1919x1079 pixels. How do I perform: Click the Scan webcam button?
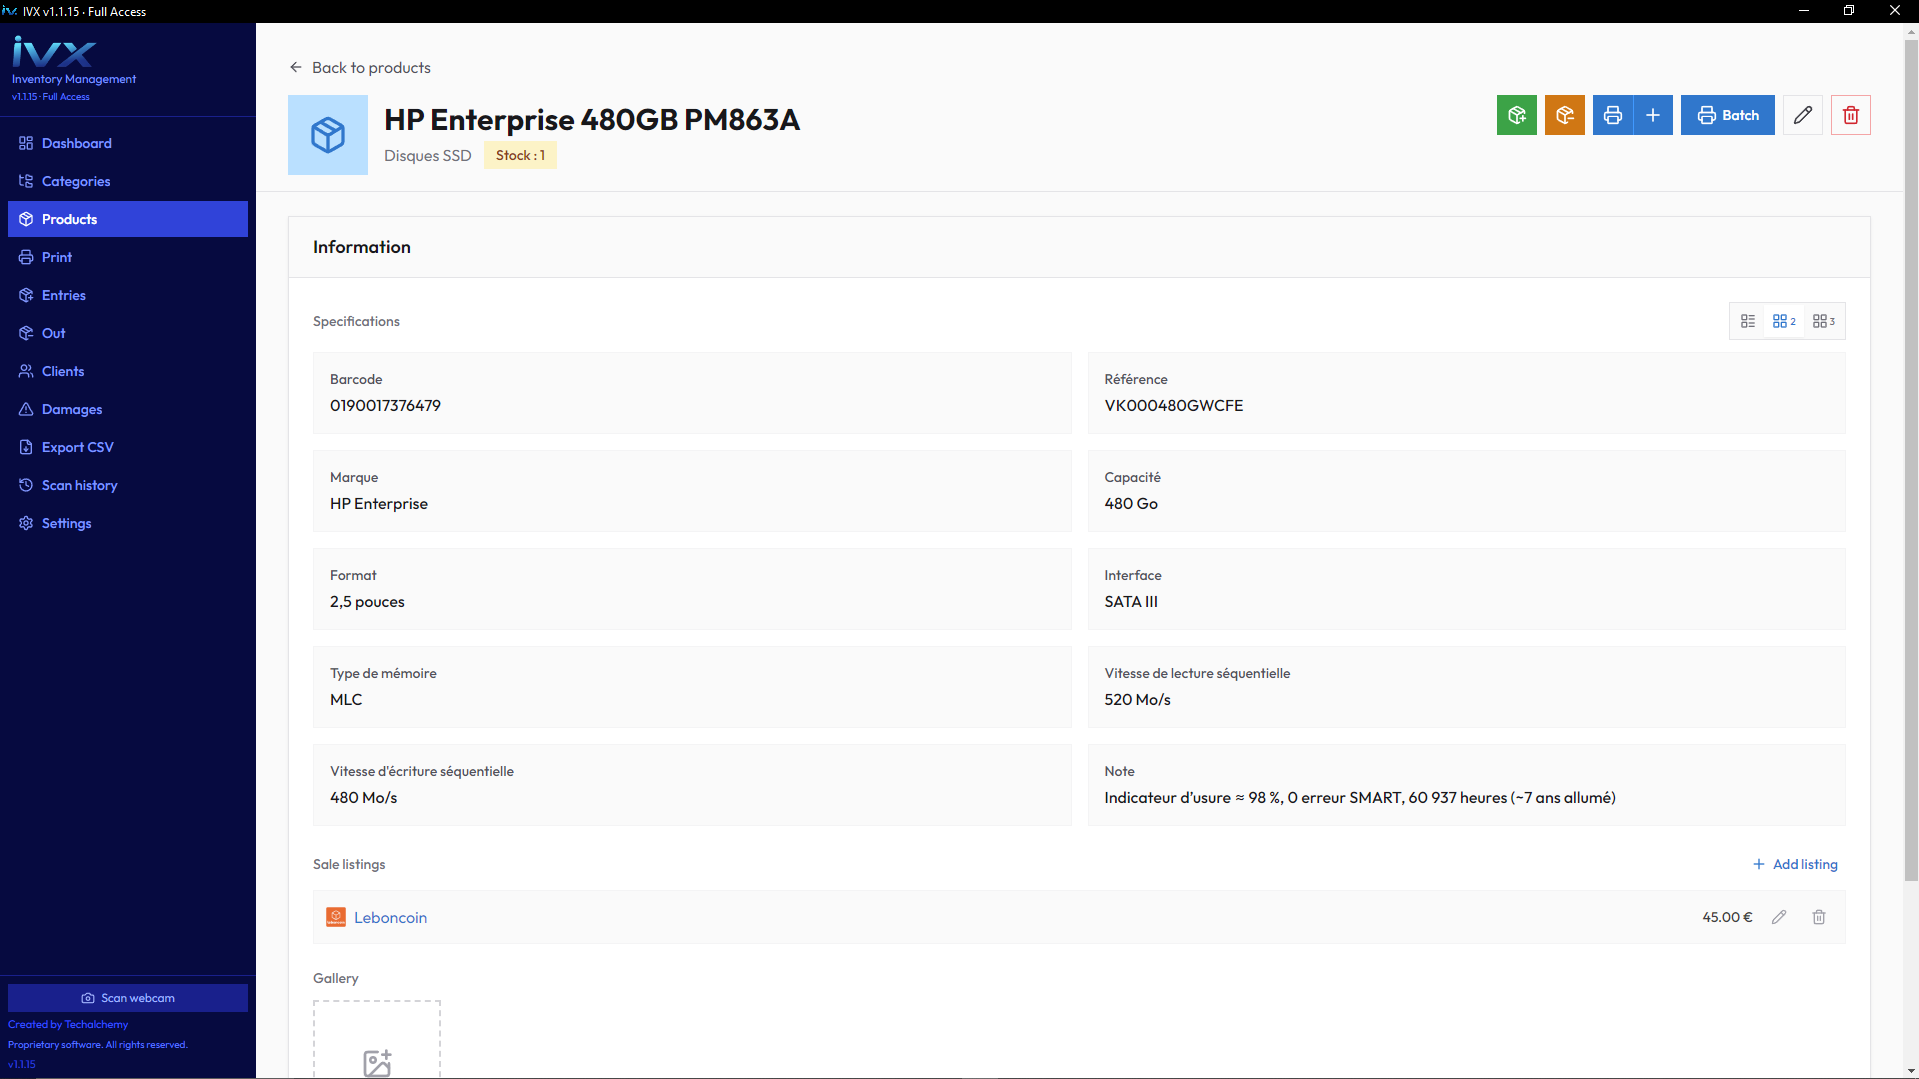[x=128, y=998]
